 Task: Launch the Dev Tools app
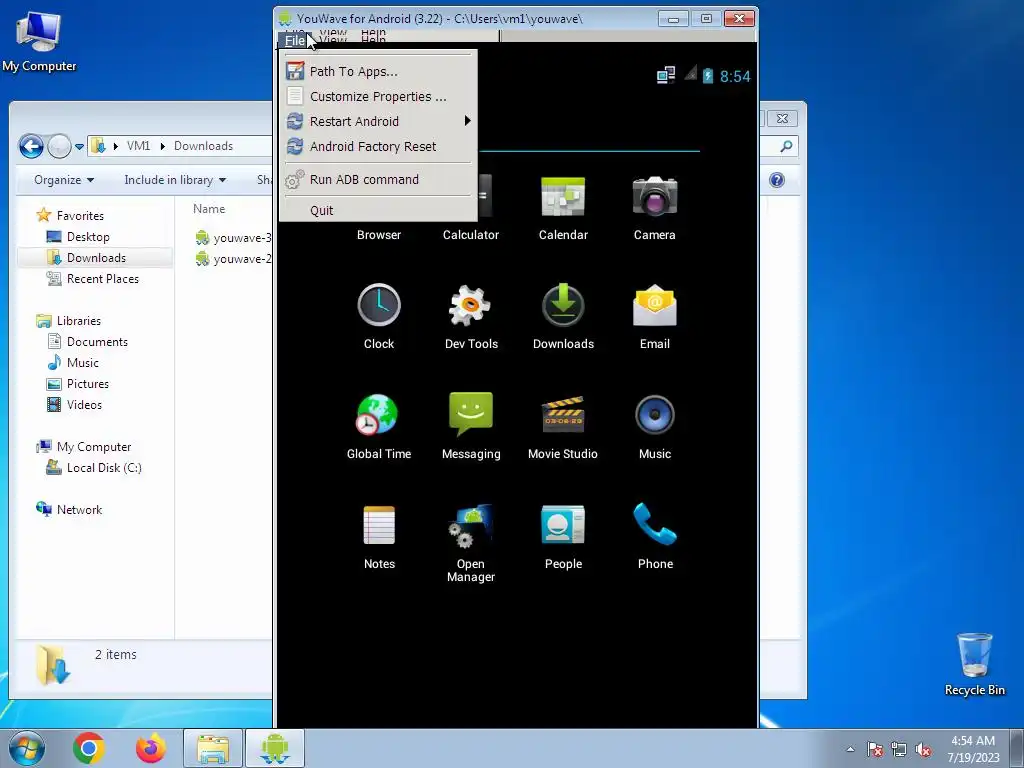point(471,317)
